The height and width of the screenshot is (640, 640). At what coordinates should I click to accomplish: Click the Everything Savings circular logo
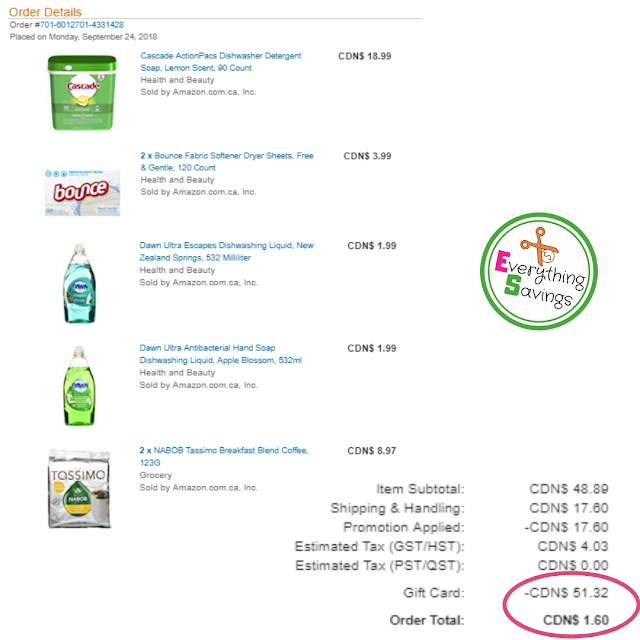tap(539, 271)
